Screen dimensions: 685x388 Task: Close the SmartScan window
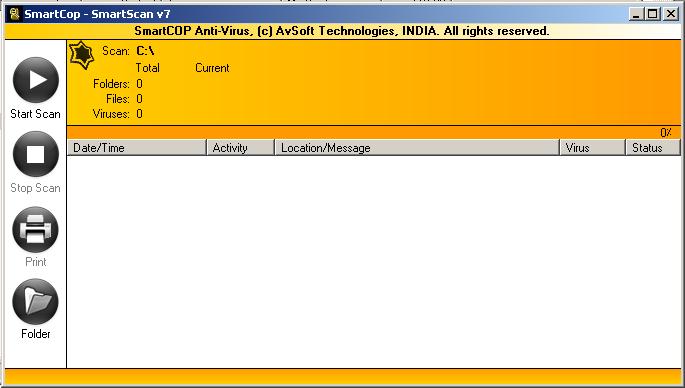[671, 14]
